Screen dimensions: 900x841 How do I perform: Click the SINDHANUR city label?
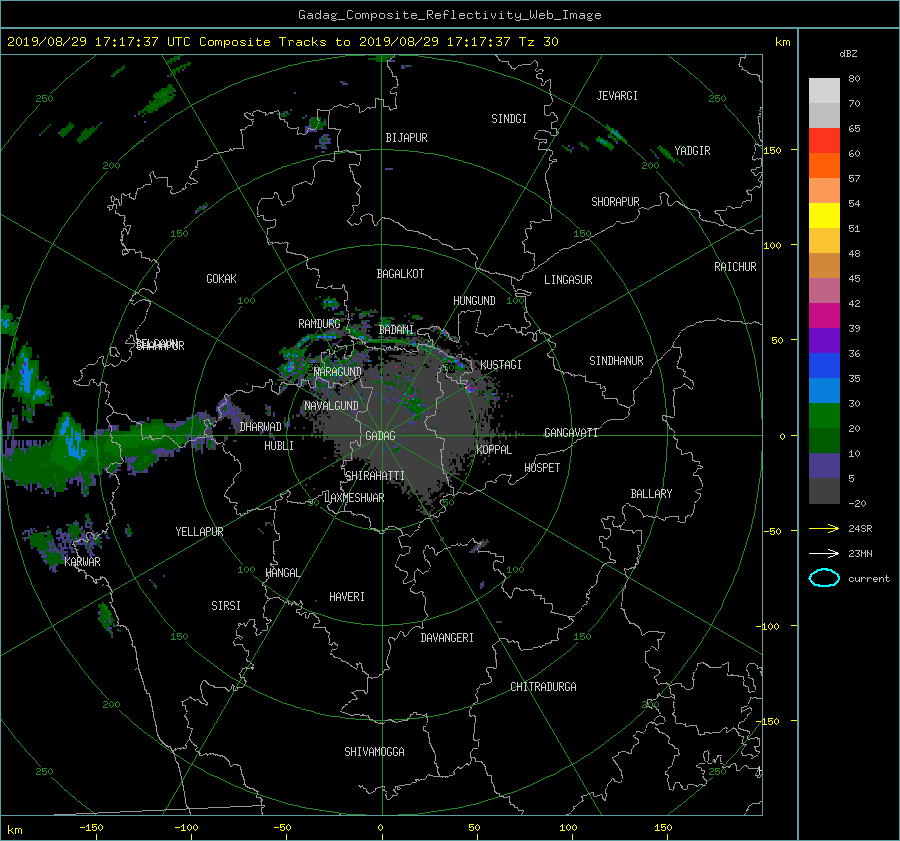tap(616, 361)
